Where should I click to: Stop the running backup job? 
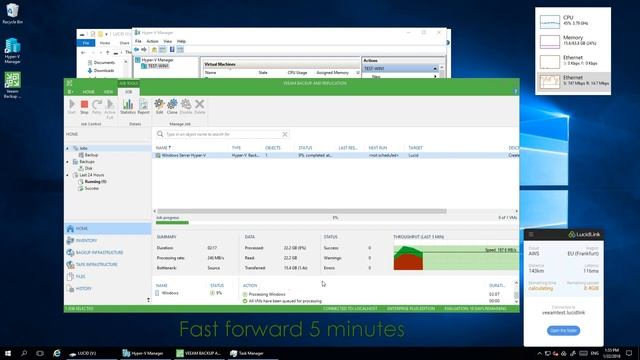point(84,107)
